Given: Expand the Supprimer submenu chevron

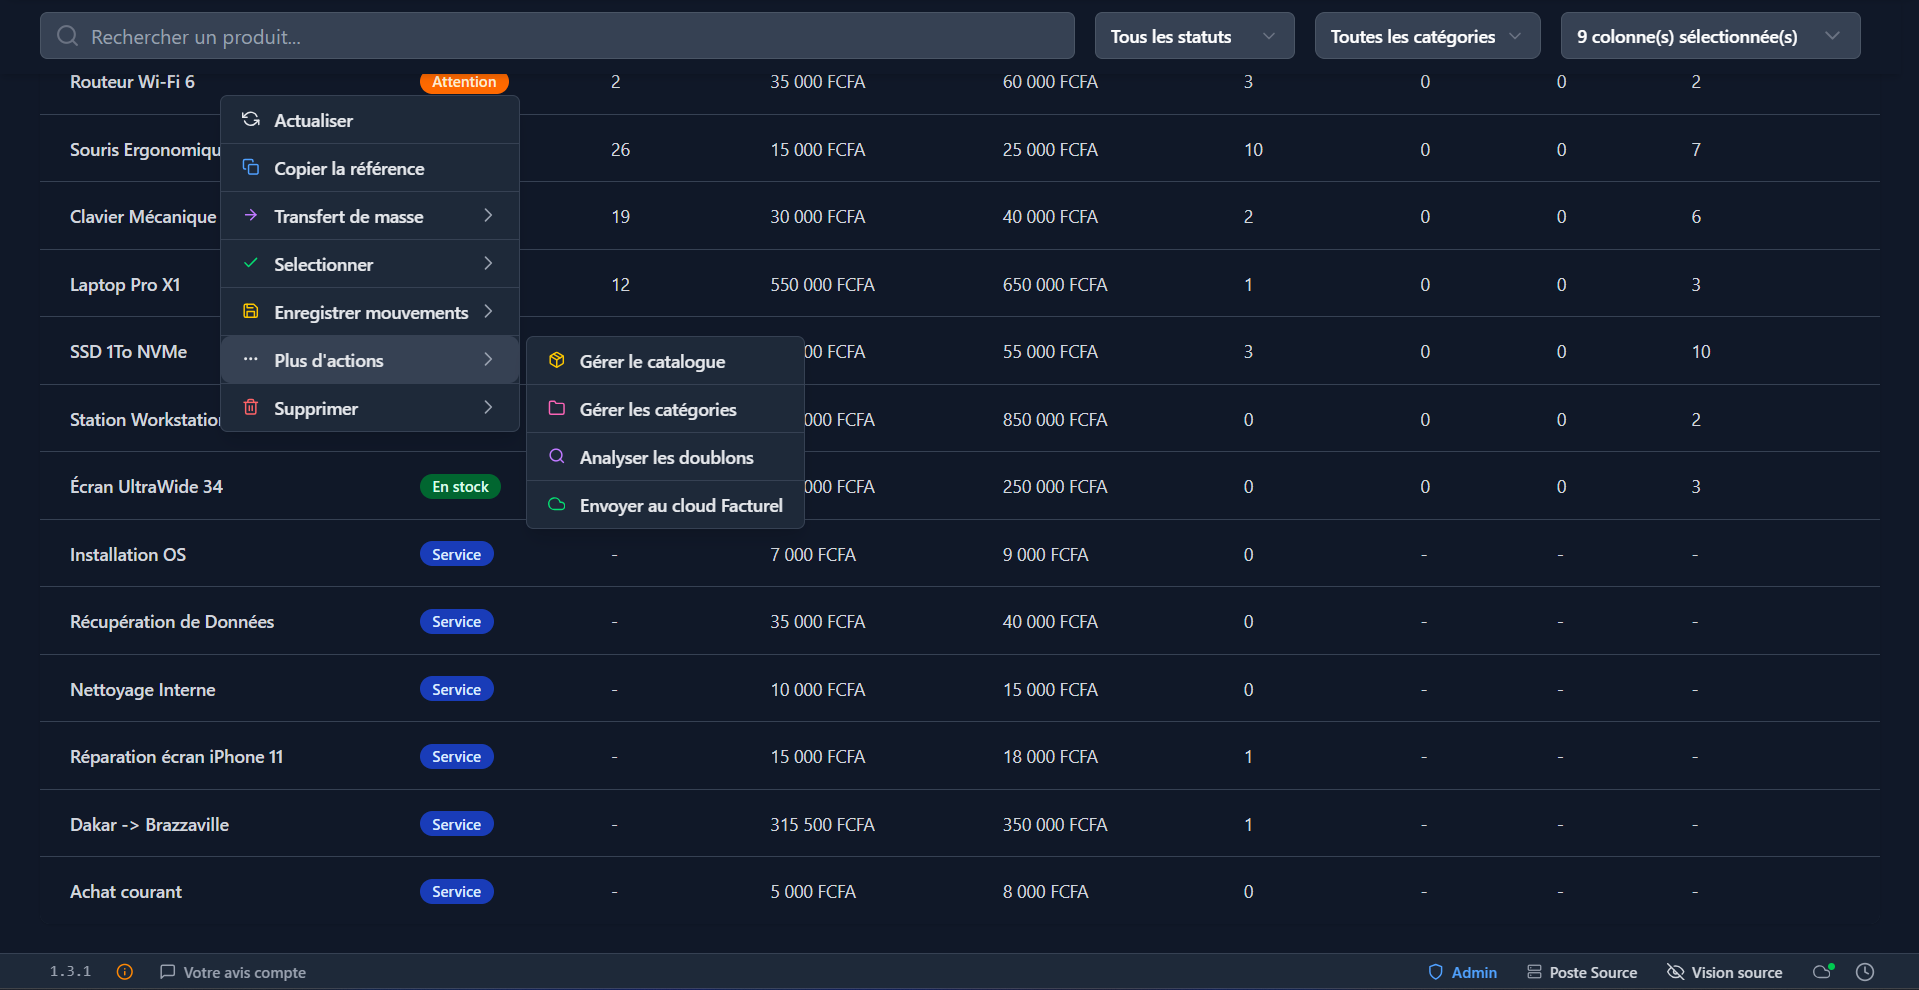Looking at the screenshot, I should click(488, 408).
